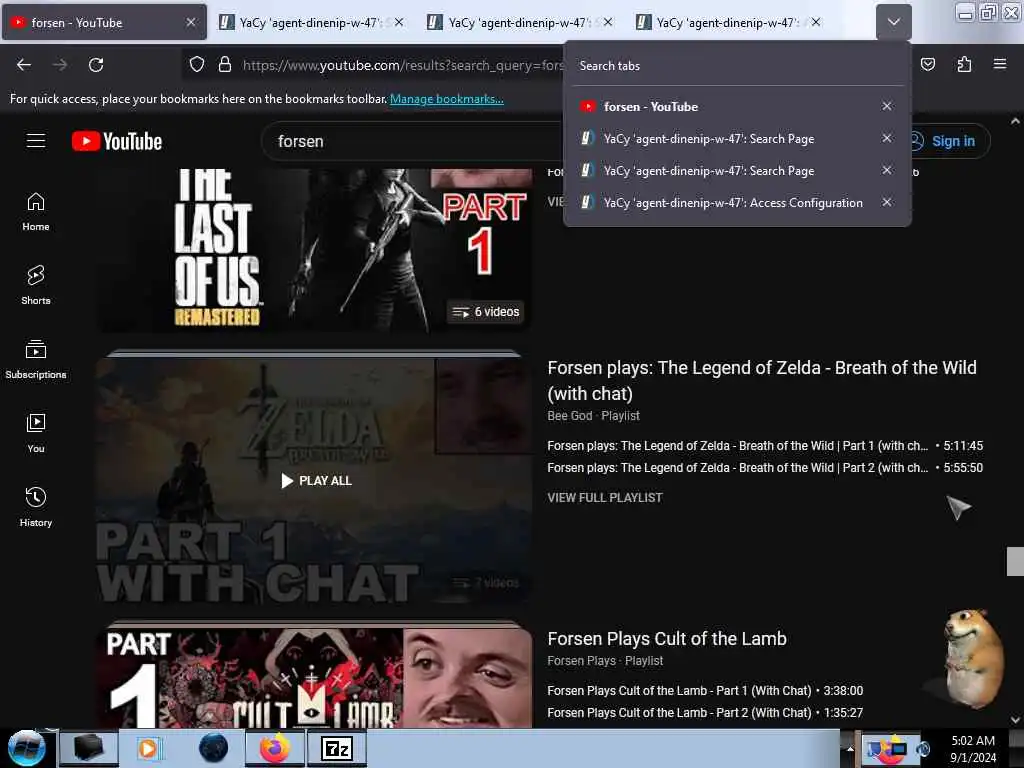Open the media player taskbar icon

pos(148,748)
